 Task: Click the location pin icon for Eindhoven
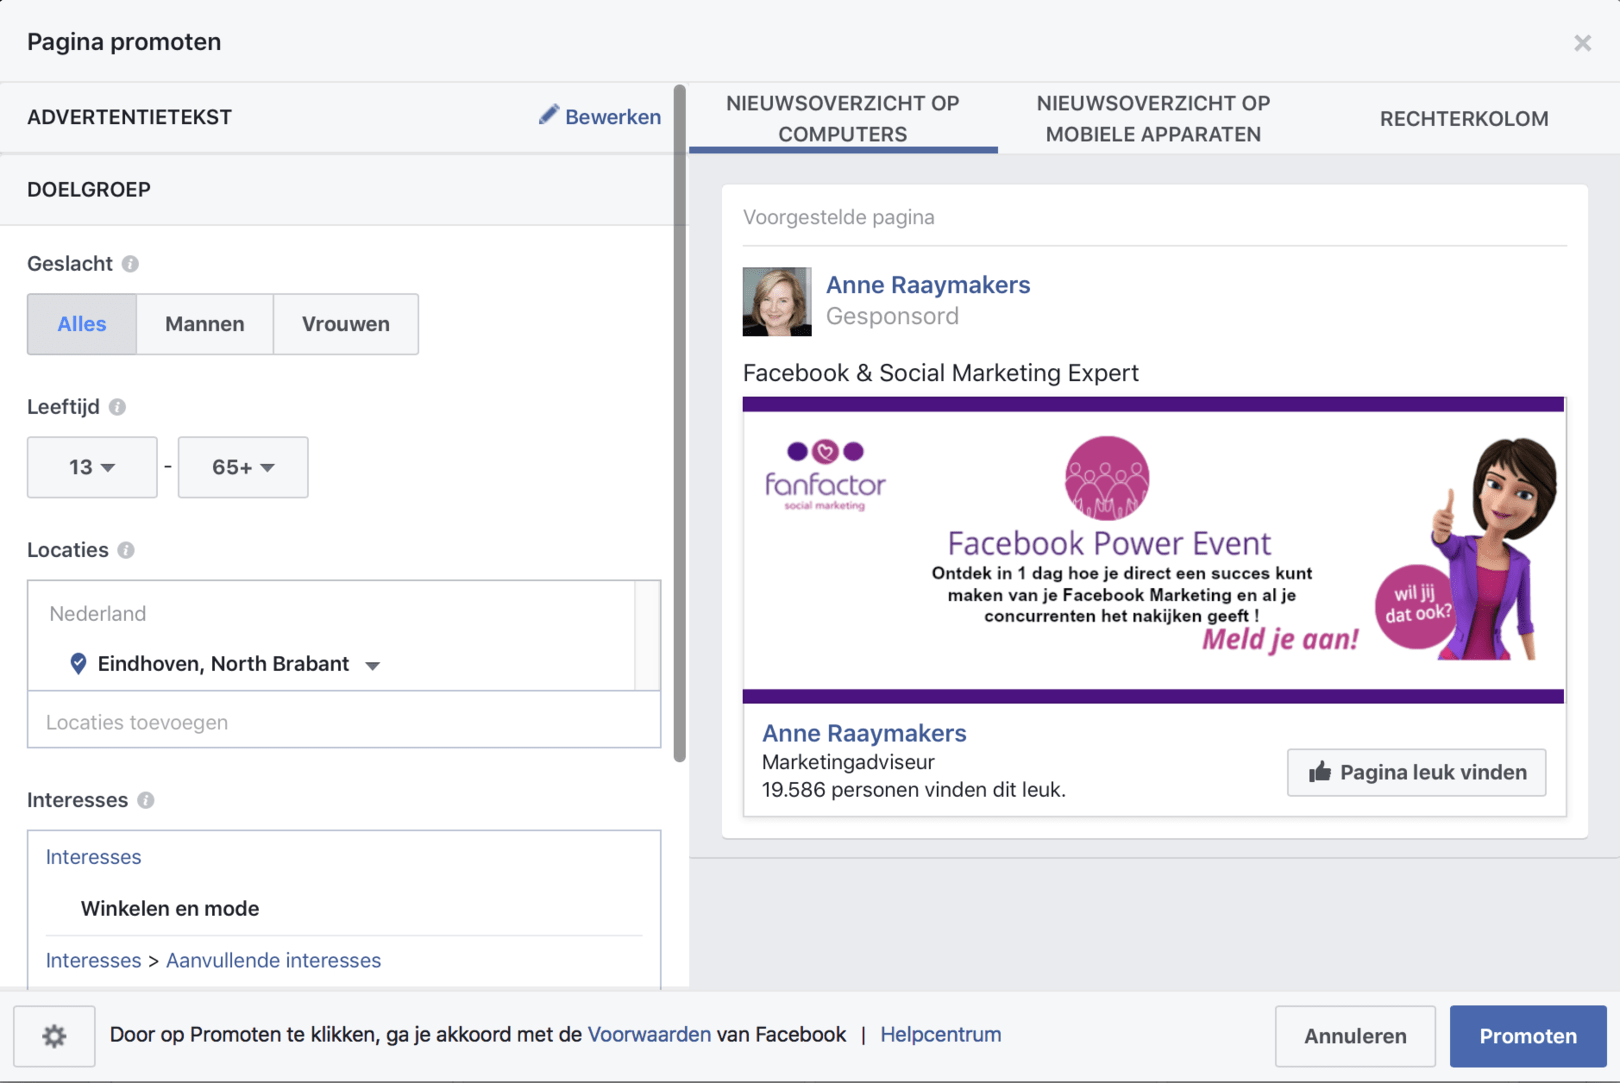78,663
